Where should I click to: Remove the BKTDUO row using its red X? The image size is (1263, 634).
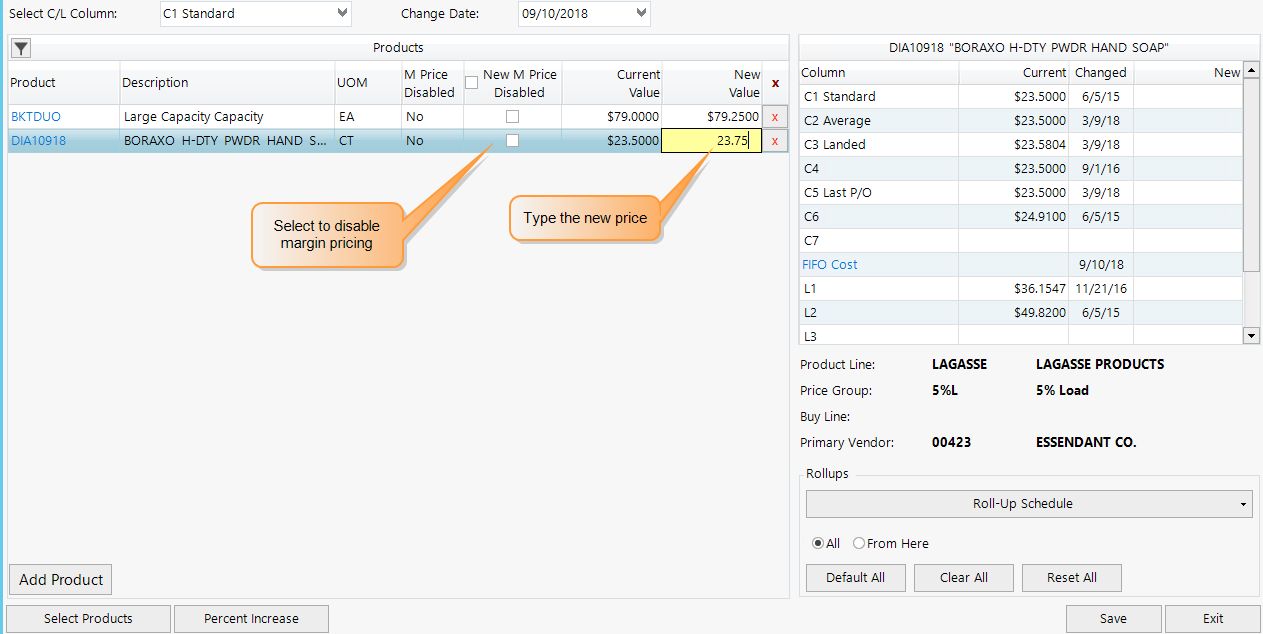(x=774, y=116)
